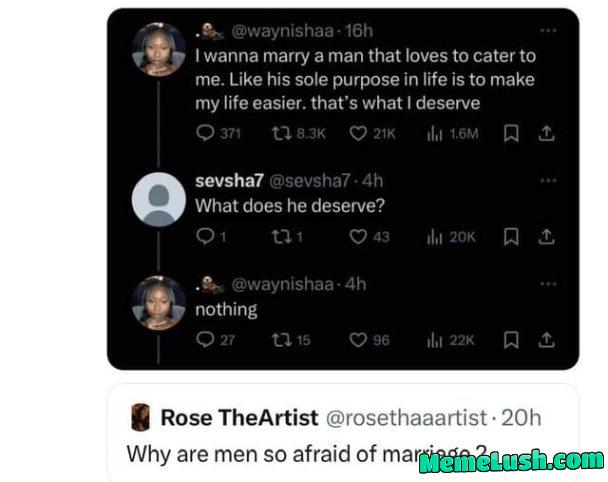This screenshot has width=608, height=482.
Task: Retweet the first tweet with 8.3K retweets
Action: point(281,134)
